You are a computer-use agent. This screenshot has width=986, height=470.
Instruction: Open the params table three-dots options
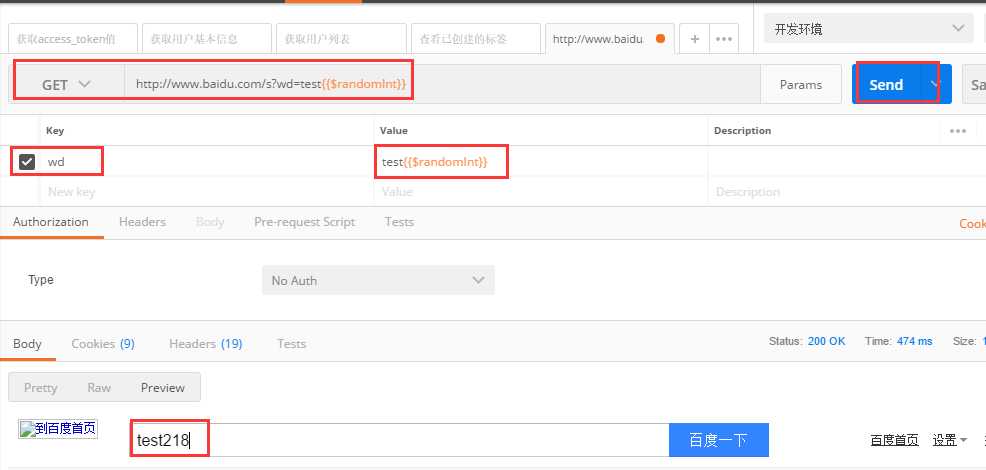coord(958,131)
